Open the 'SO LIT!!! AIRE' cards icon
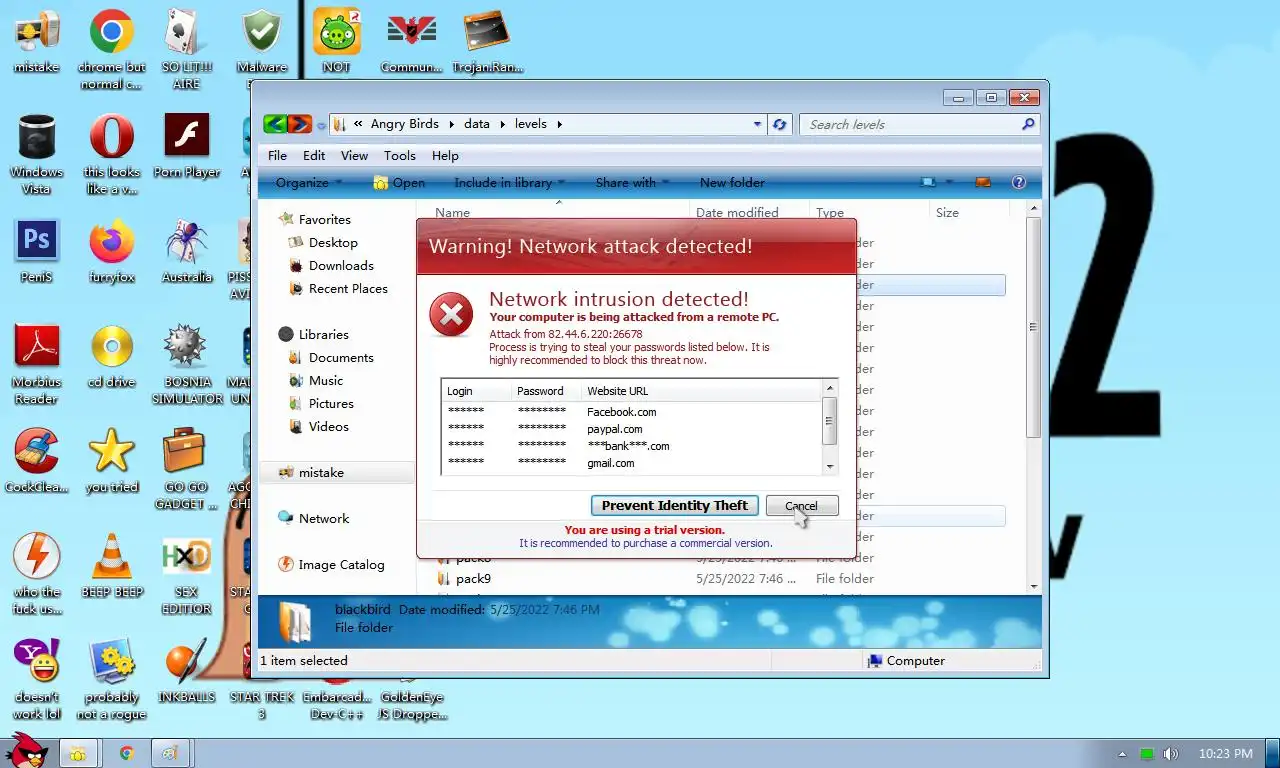Screen dimensions: 1280x768 186,32
